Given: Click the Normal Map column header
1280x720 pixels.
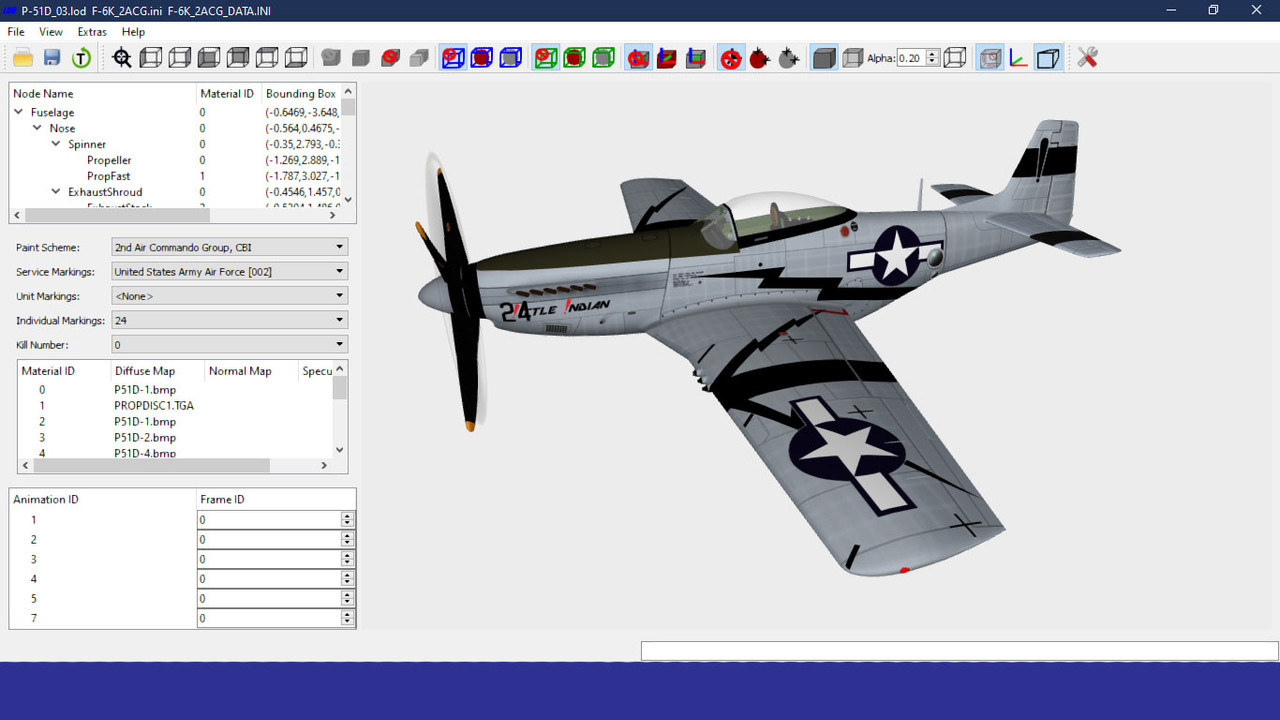Looking at the screenshot, I should click(x=251, y=371).
